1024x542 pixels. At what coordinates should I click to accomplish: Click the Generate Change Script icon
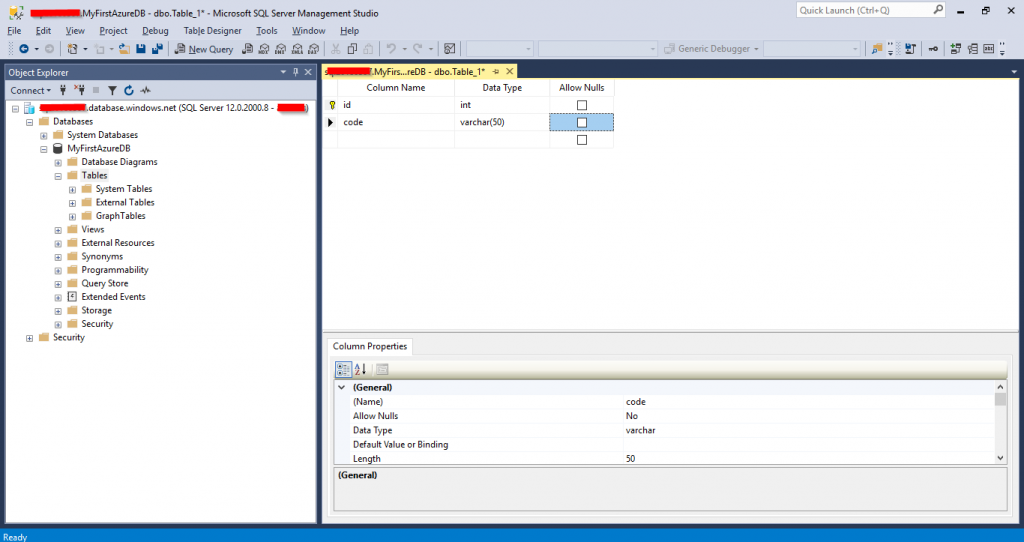point(910,49)
